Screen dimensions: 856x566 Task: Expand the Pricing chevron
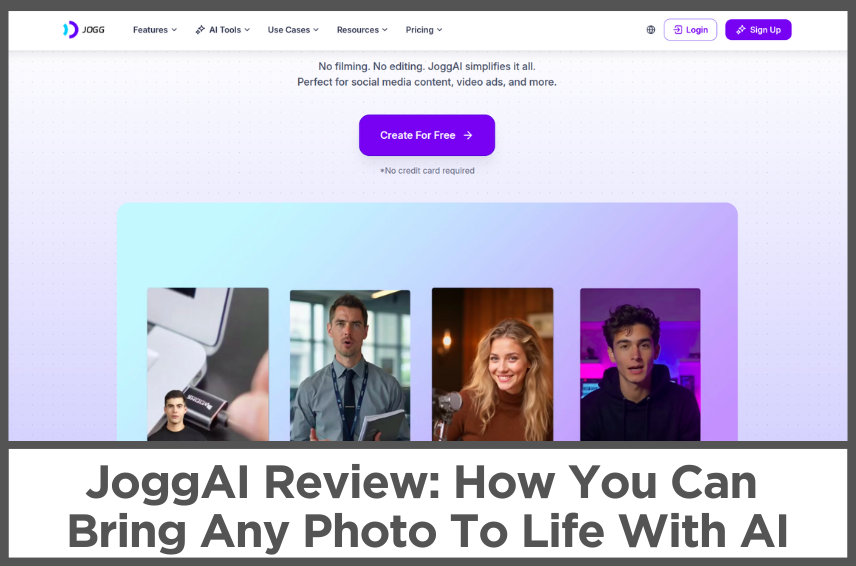click(x=439, y=30)
